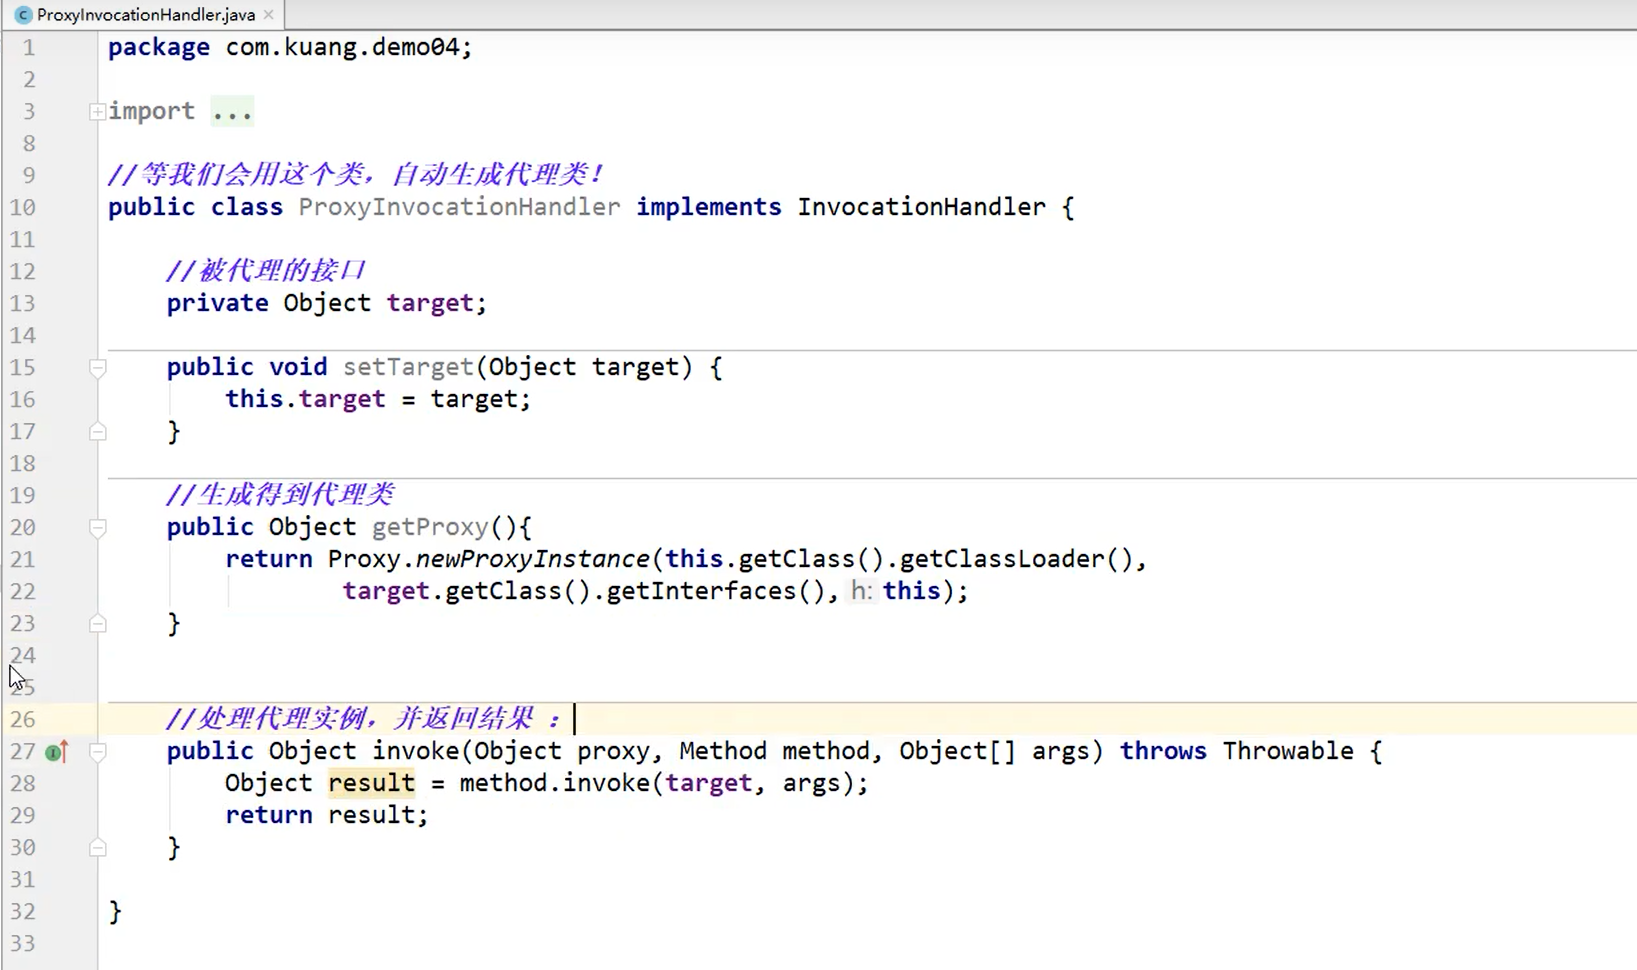
Task: Click the implements-method gutter icon at line 27
Action: pyautogui.click(x=56, y=751)
